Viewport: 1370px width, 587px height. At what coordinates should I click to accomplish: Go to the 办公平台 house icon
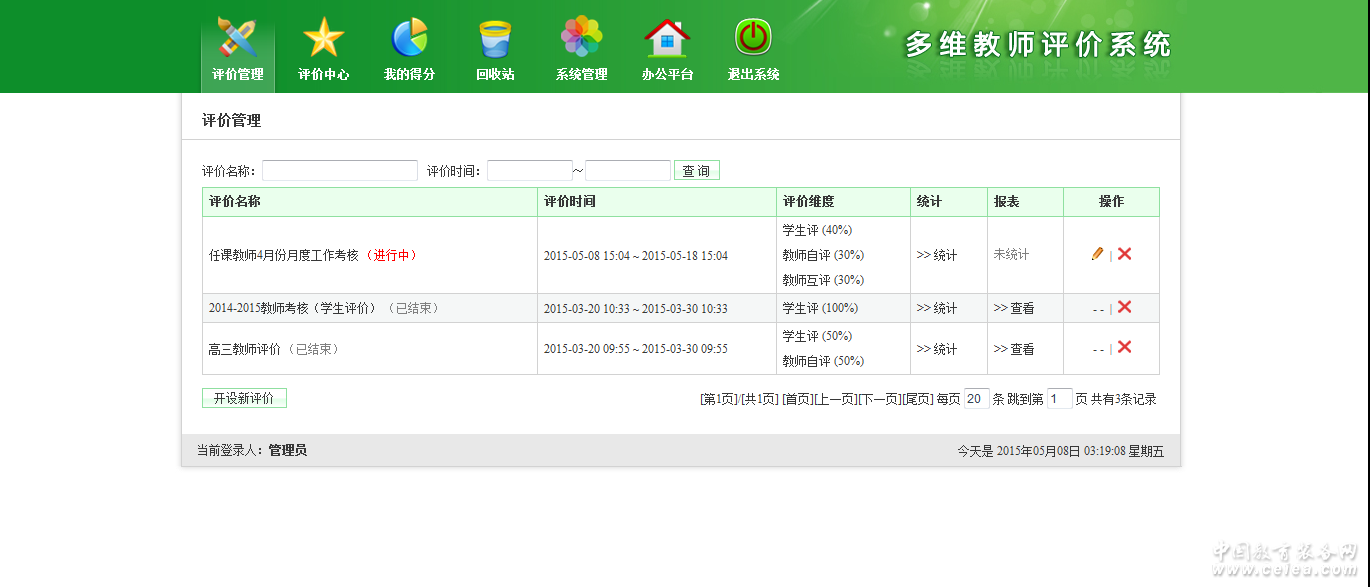pyautogui.click(x=667, y=39)
